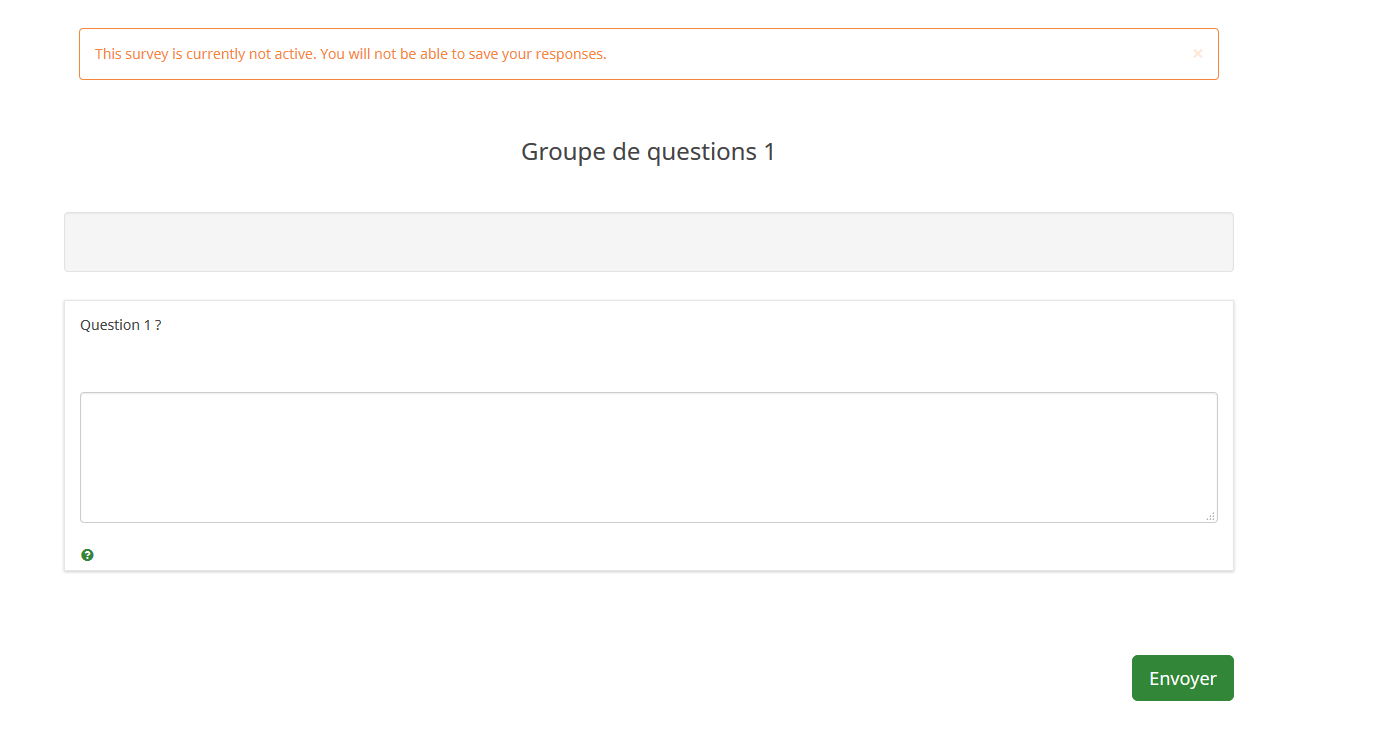Click the "?" character after "Question 1"

click(x=158, y=325)
